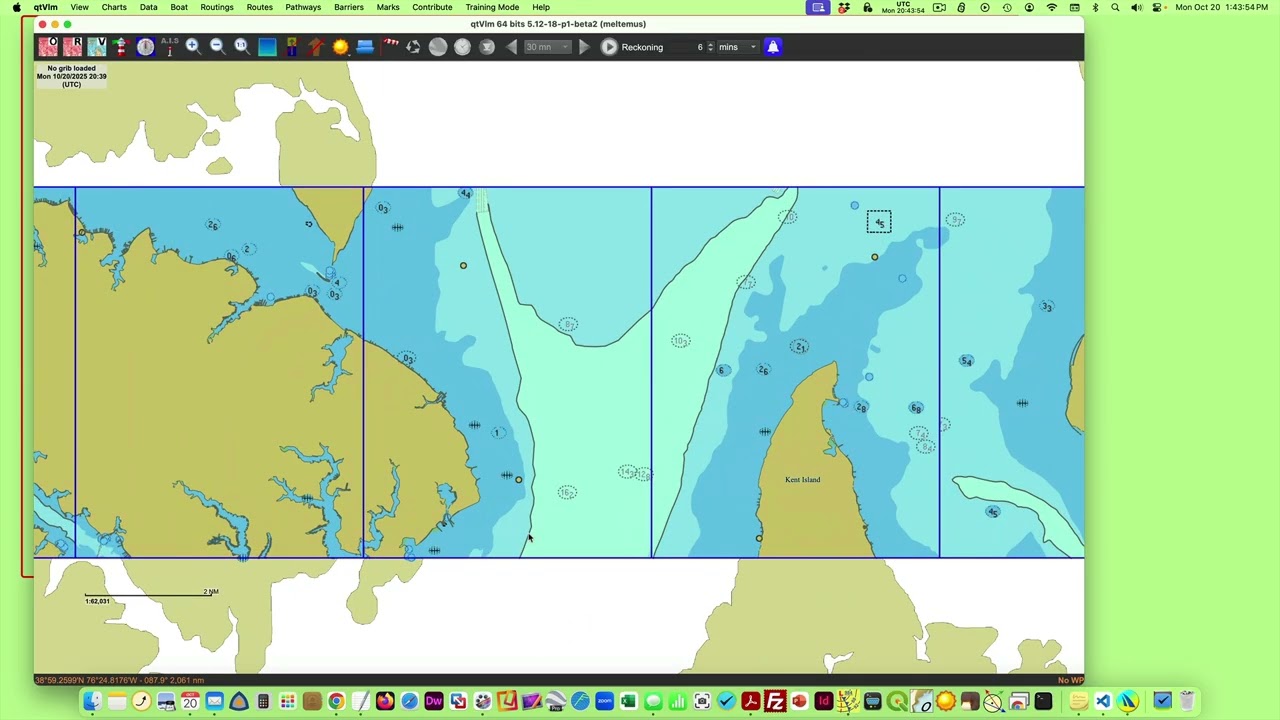Click the R raster chart toolbar icon

(x=72, y=46)
